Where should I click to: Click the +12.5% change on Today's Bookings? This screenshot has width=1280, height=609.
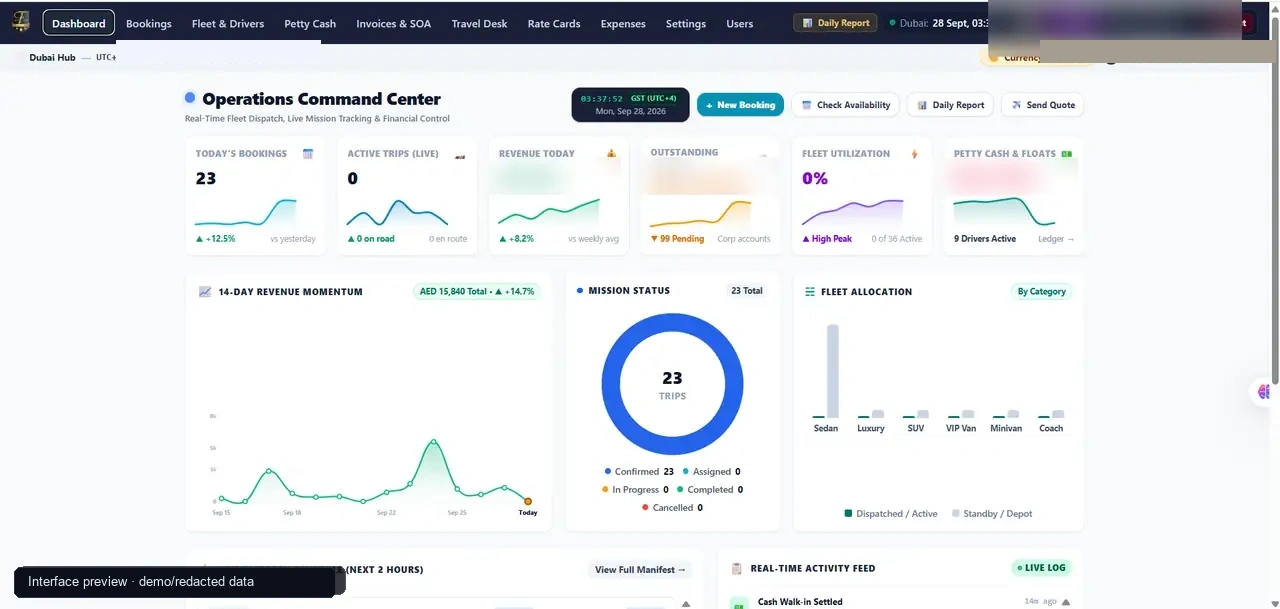pyautogui.click(x=215, y=239)
